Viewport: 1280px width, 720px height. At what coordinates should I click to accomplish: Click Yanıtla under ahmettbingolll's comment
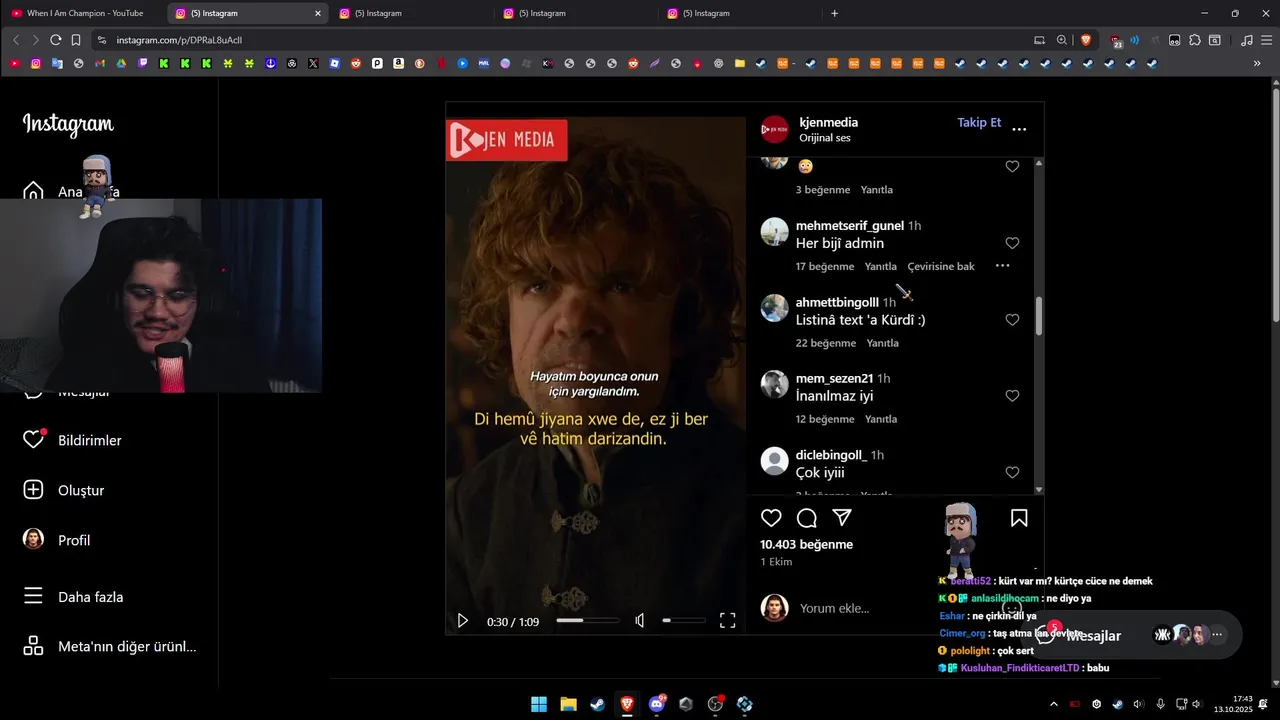[883, 343]
